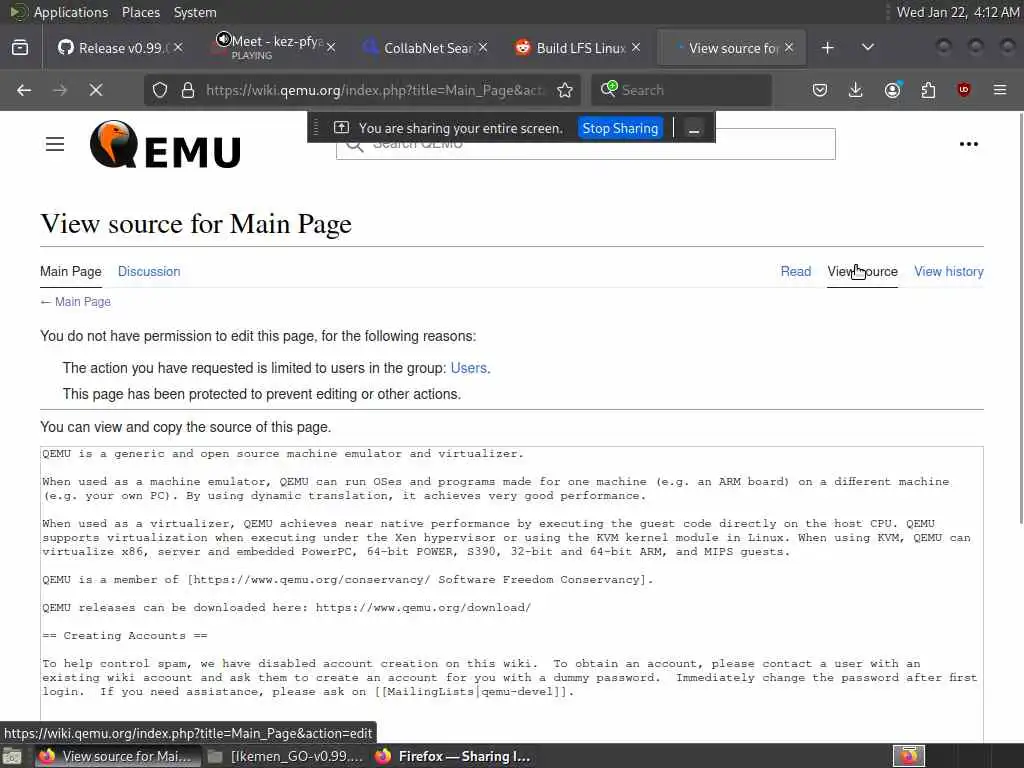Image resolution: width=1024 pixels, height=768 pixels.
Task: Open a new browser tab
Action: [x=827, y=48]
